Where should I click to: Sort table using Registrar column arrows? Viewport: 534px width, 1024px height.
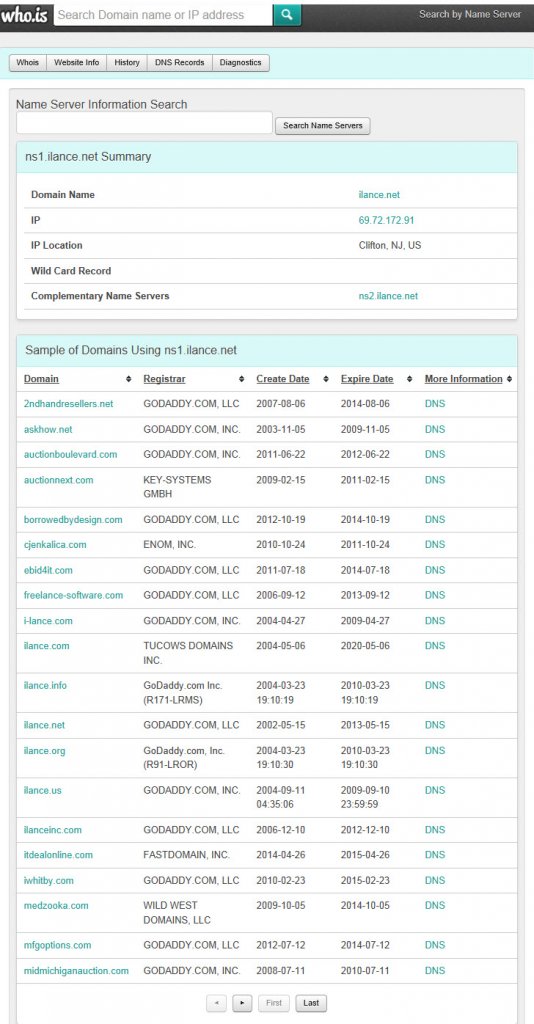[242, 379]
